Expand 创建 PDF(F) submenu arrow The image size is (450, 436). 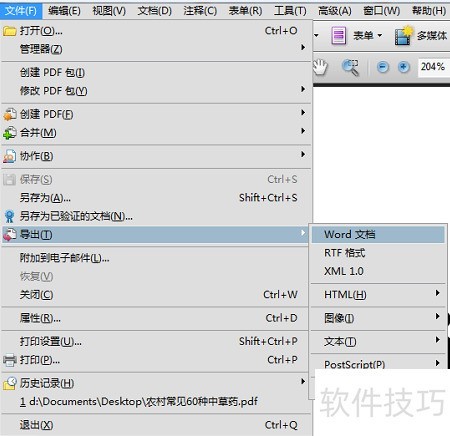click(x=303, y=112)
